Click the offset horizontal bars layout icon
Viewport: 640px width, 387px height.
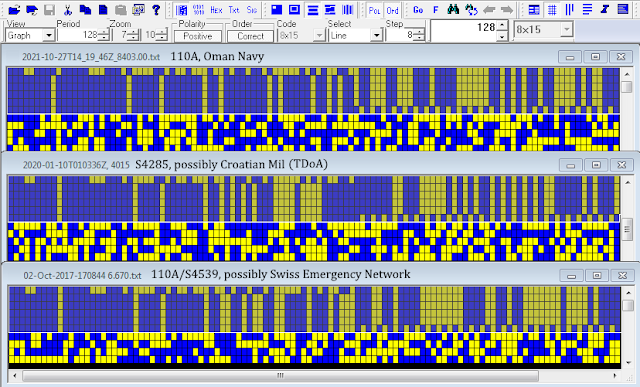(x=330, y=10)
